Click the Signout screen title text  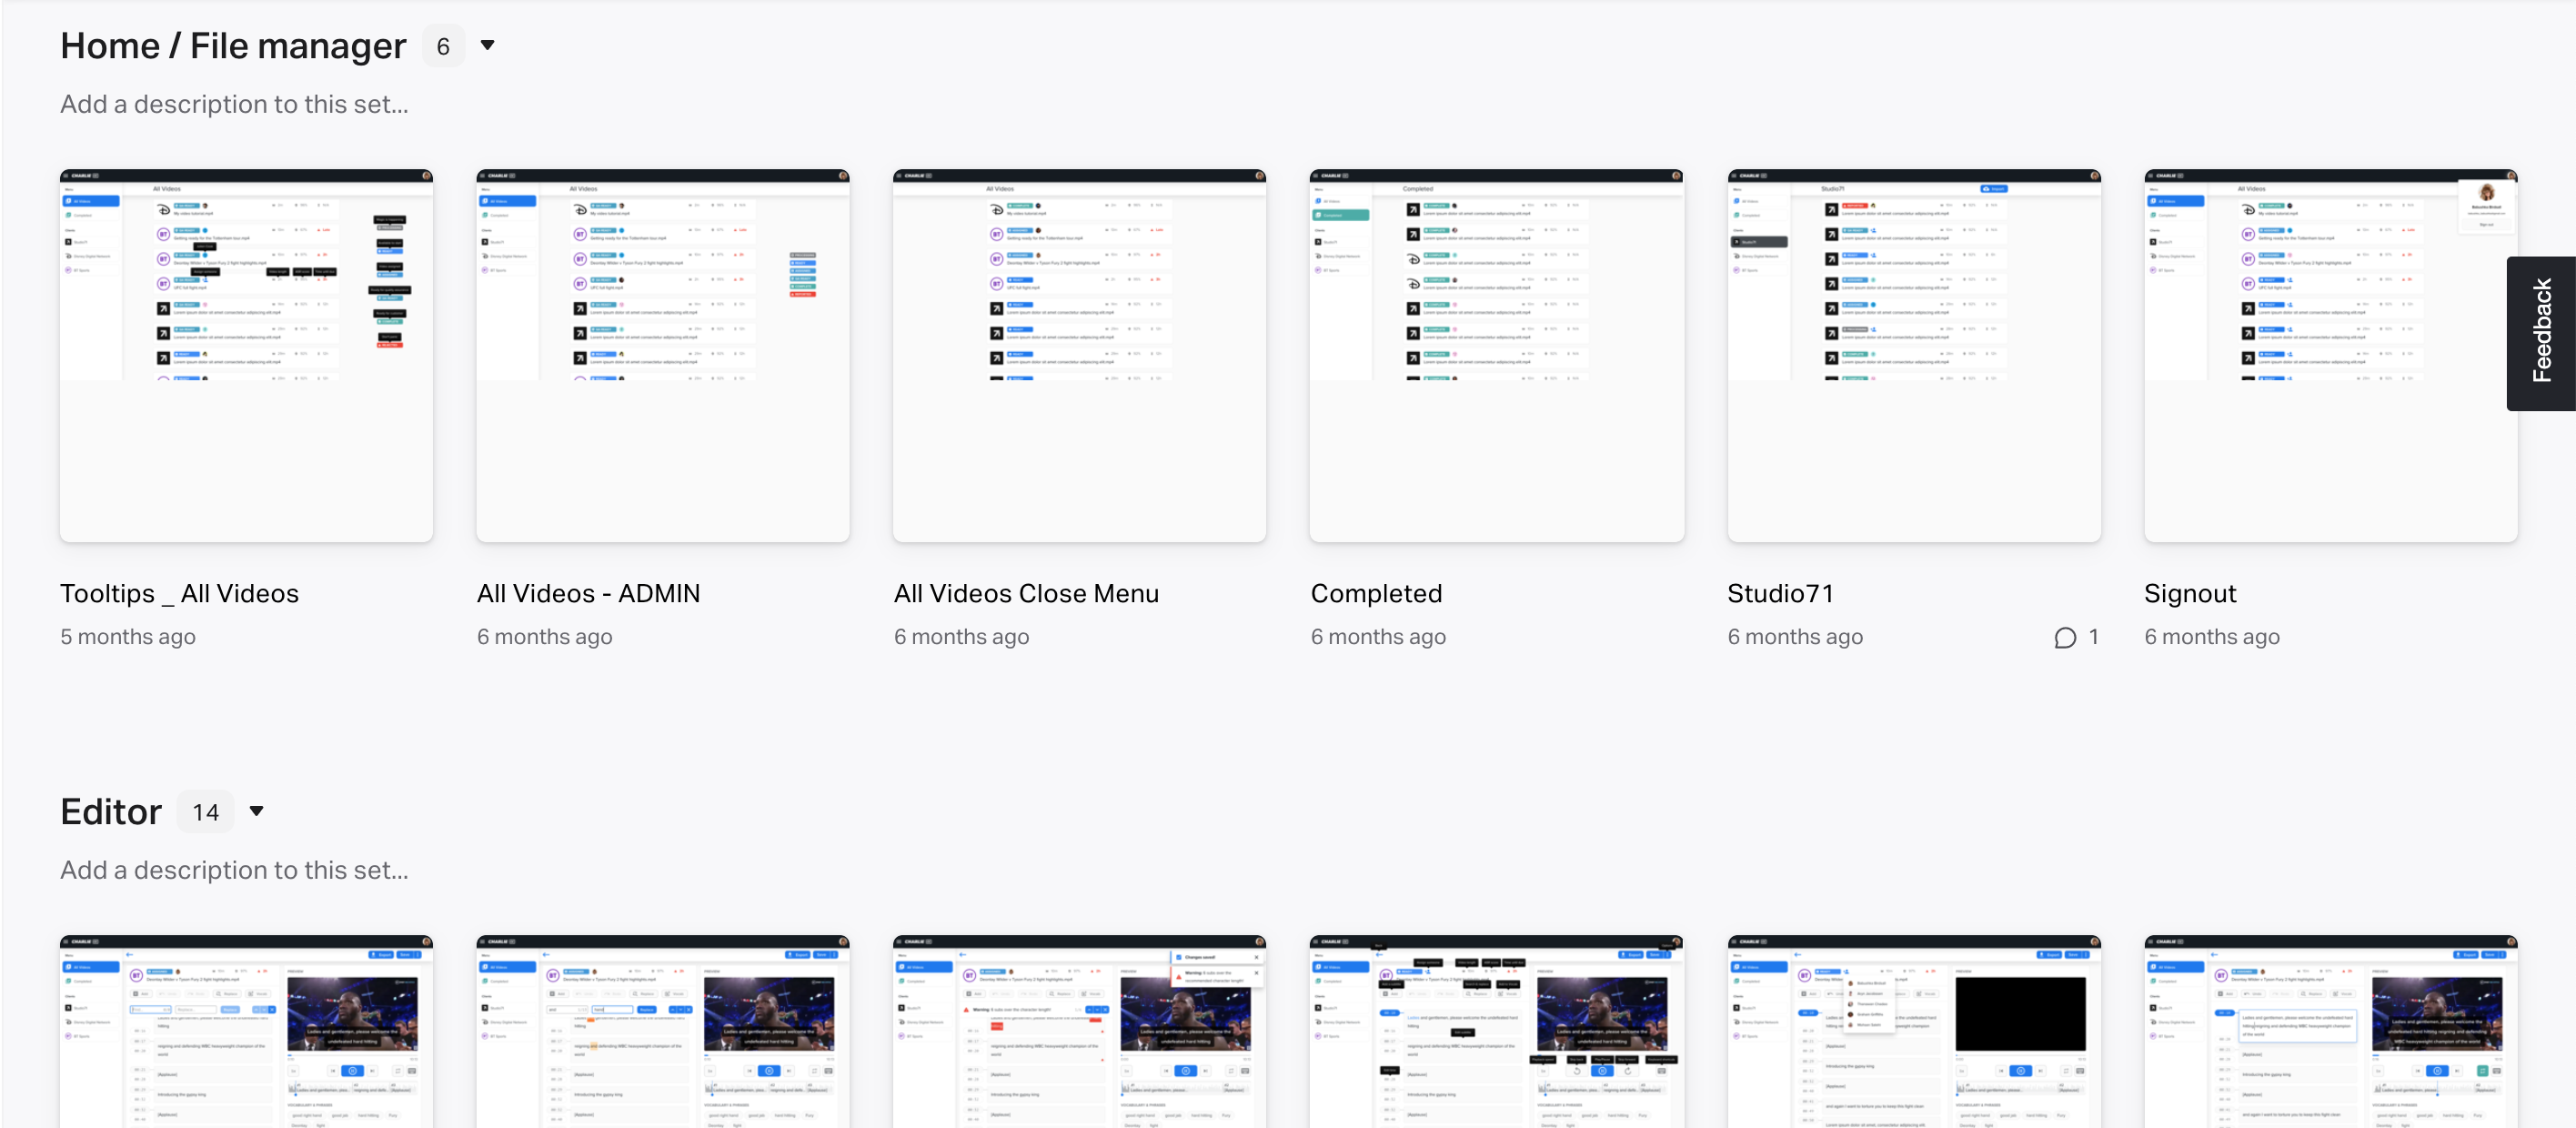point(2189,593)
